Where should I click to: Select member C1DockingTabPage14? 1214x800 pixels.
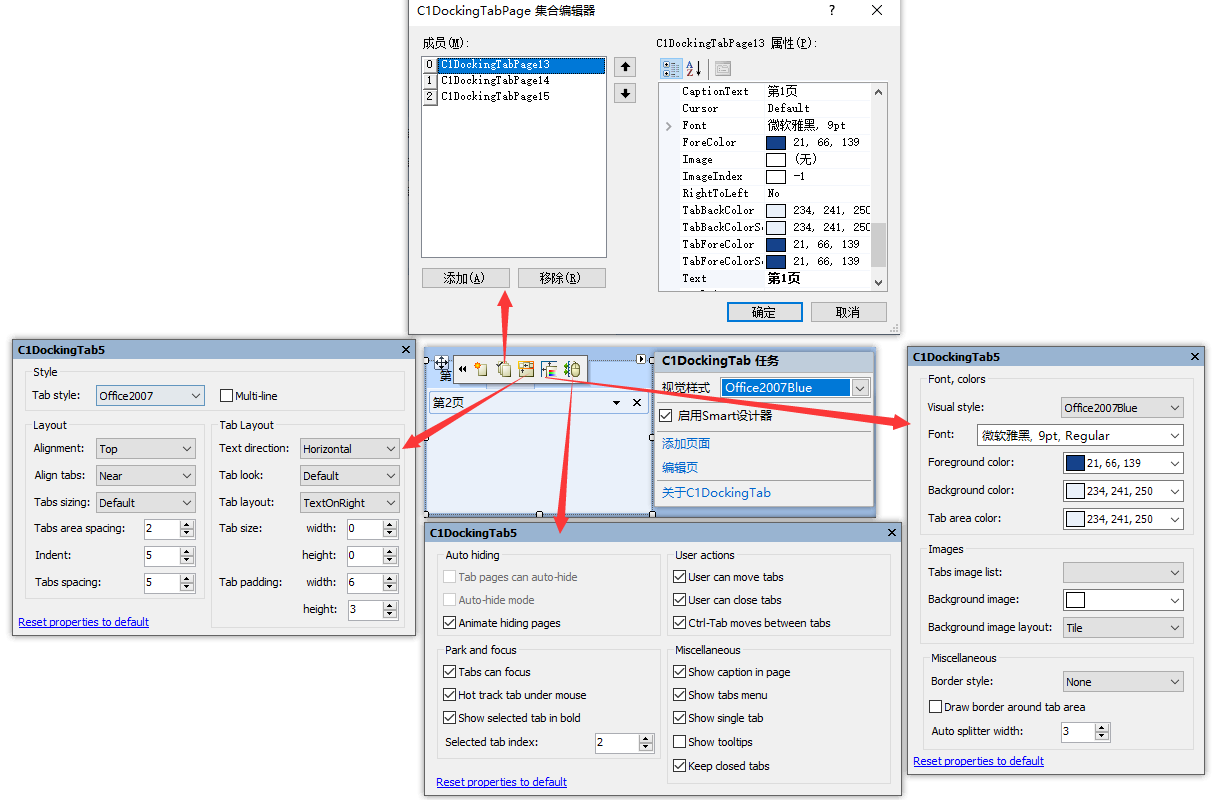tap(495, 80)
